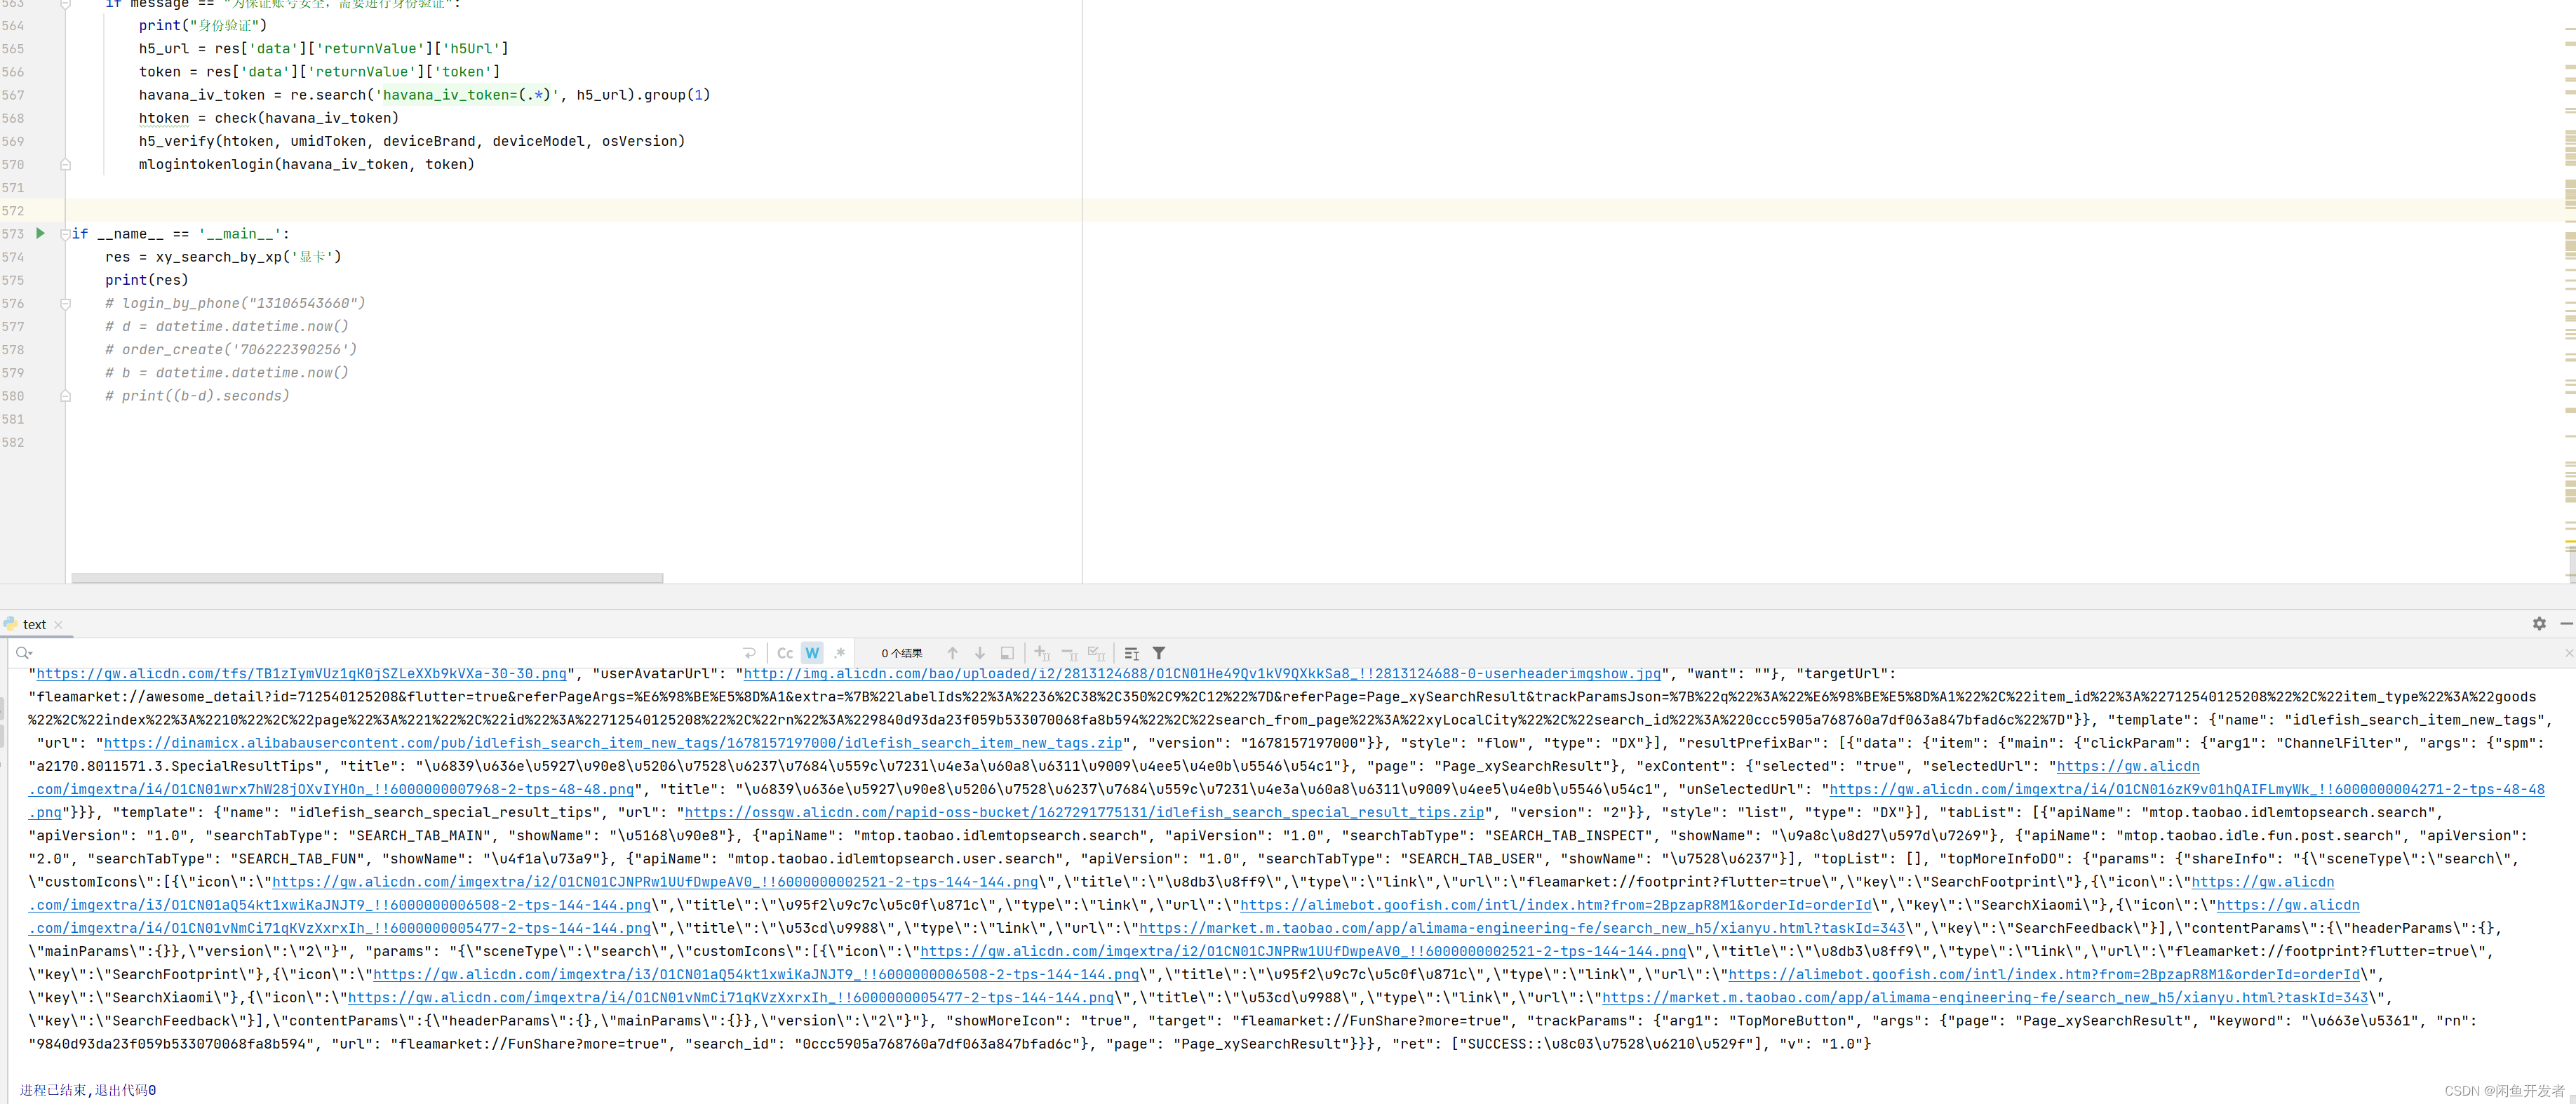Go to next search occurrence arrow

[980, 653]
